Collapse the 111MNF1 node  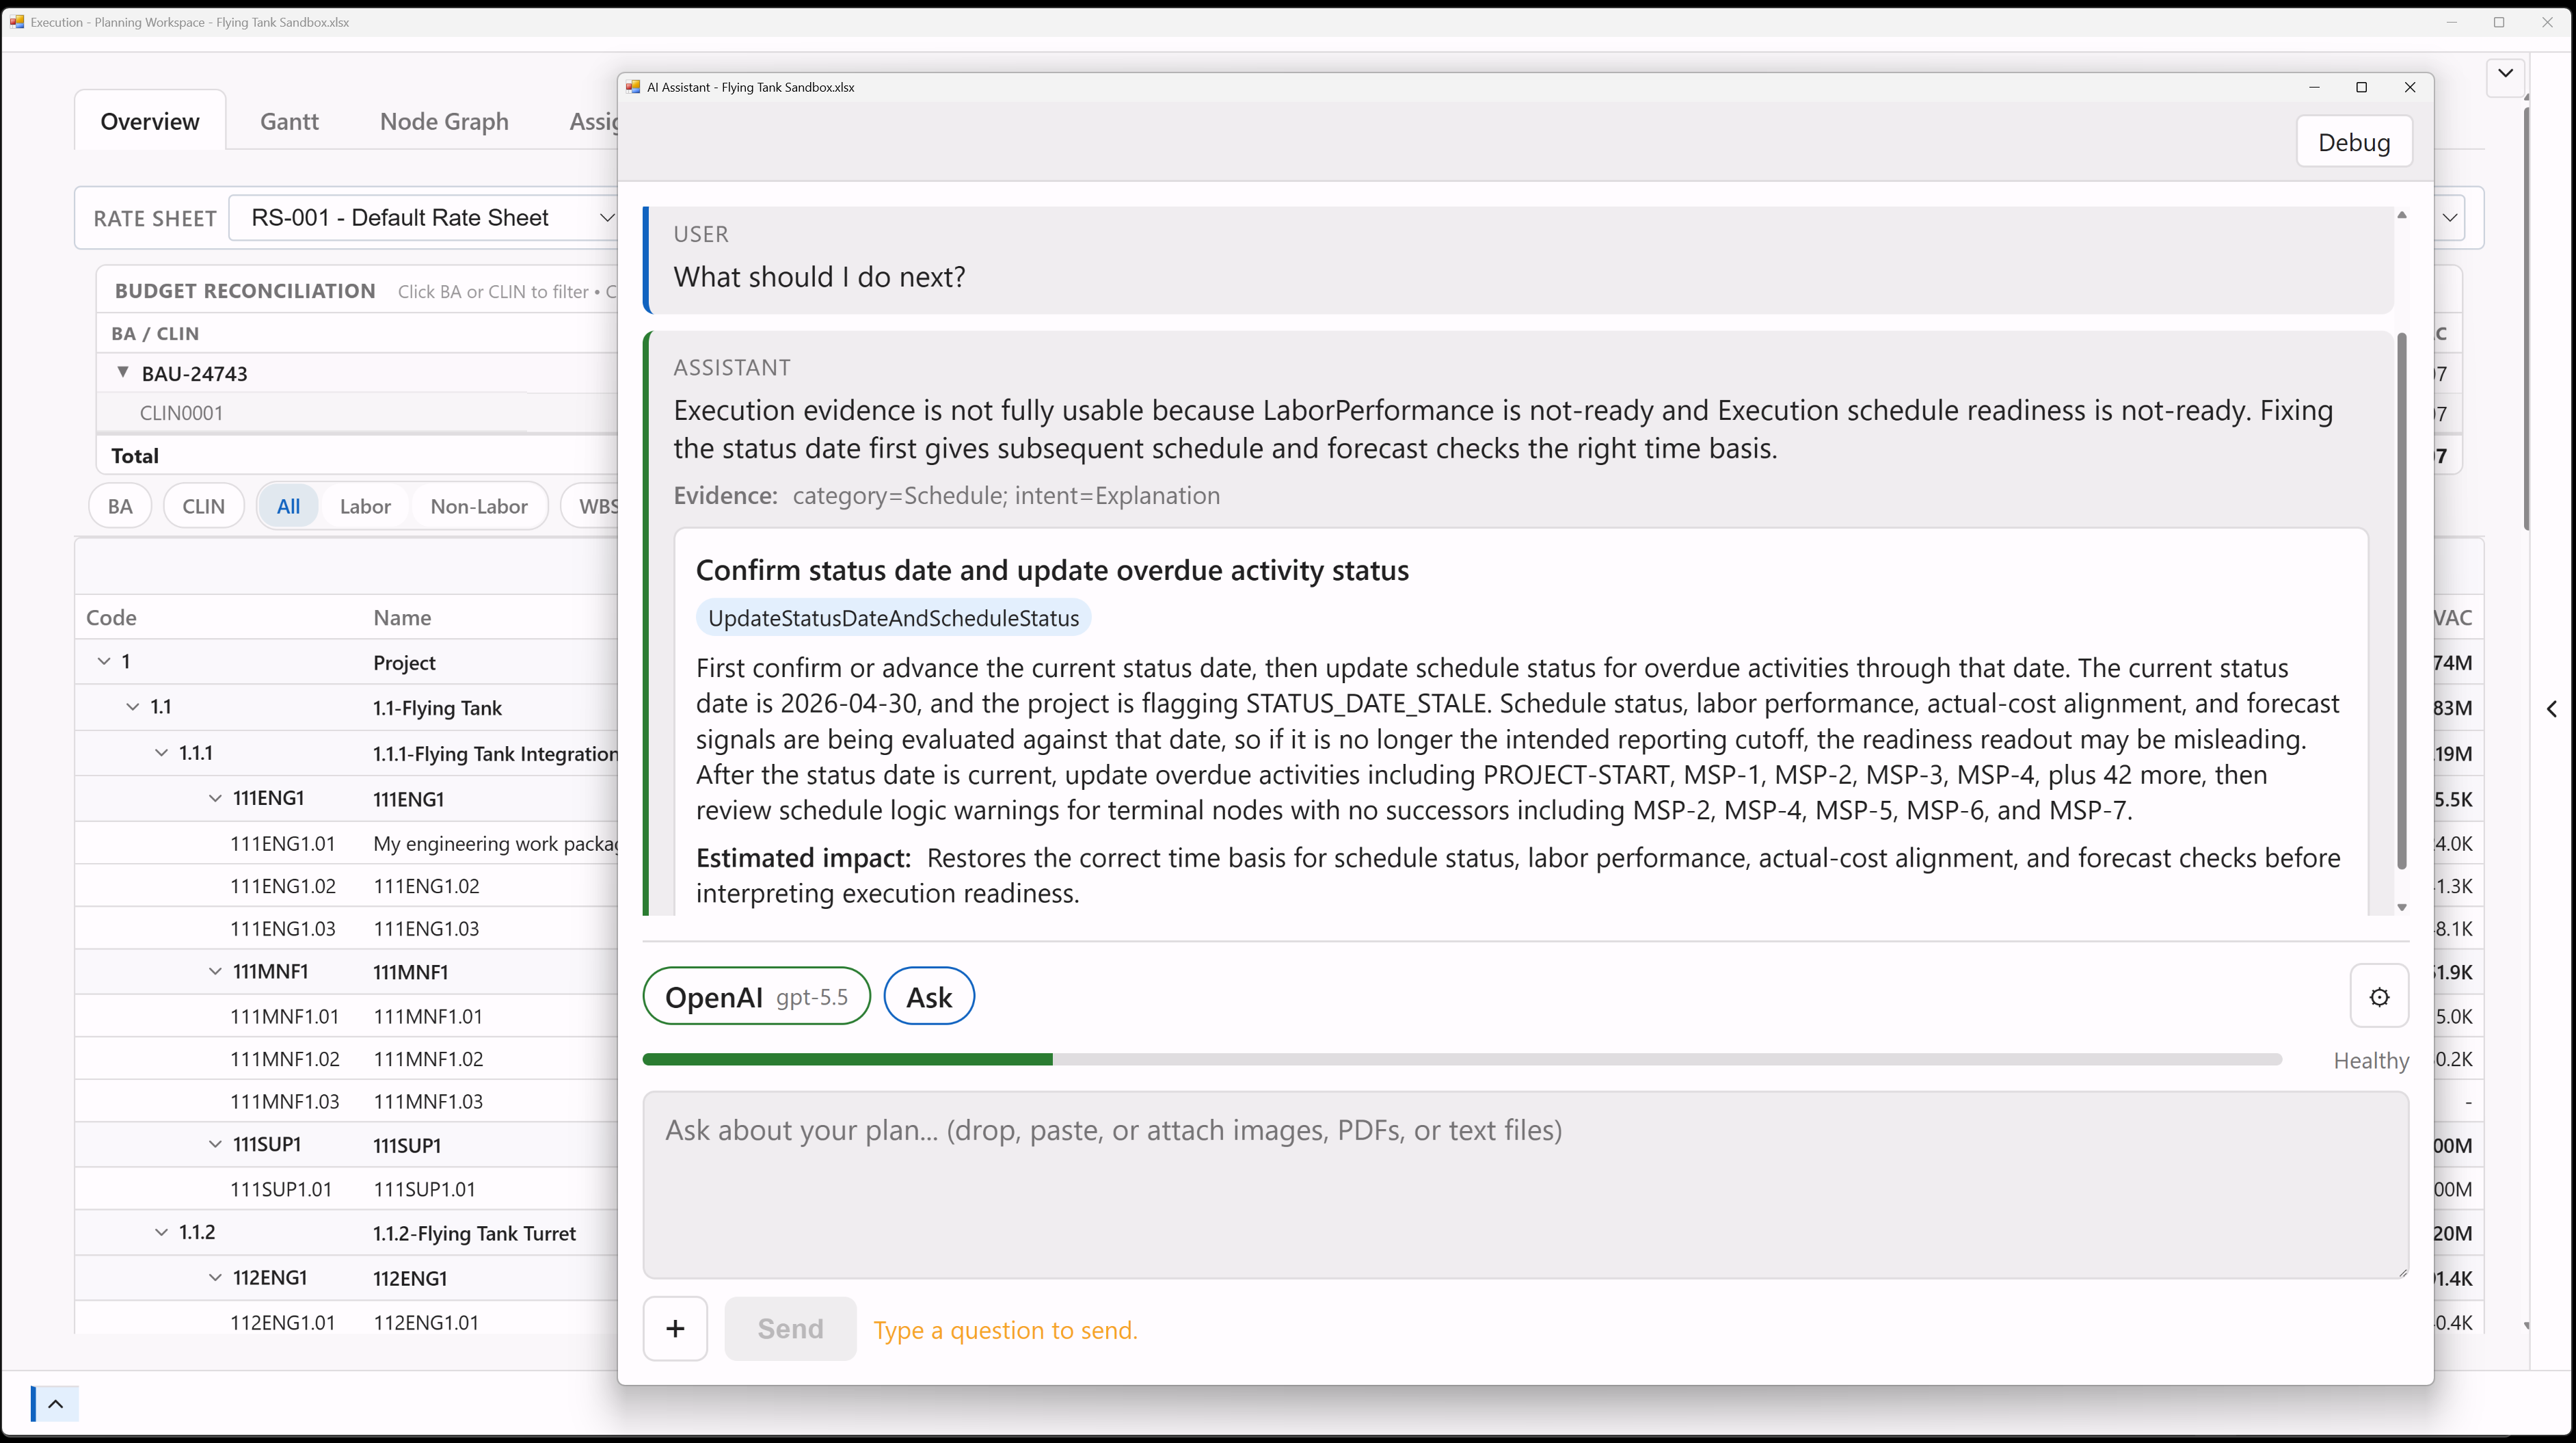click(215, 971)
